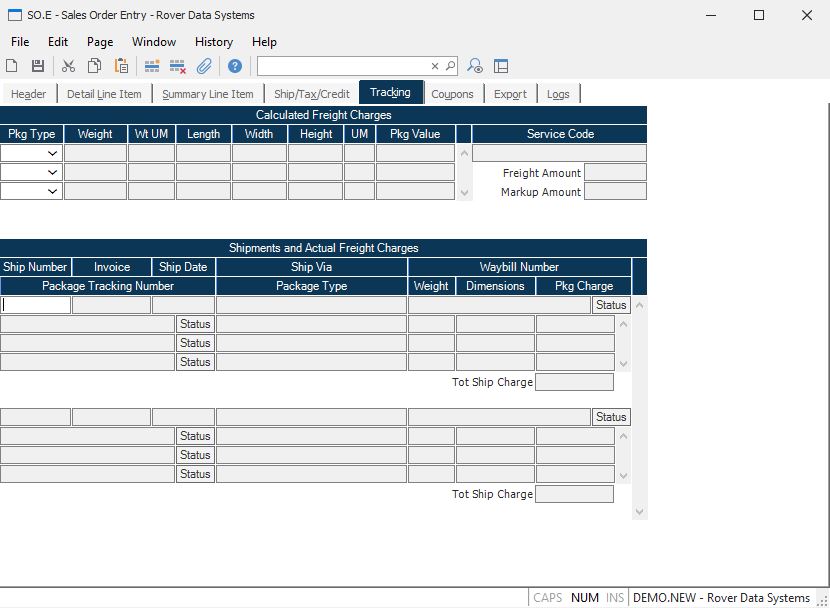Viewport: 830px width, 608px height.
Task: Click the Paste clipboard icon
Action: [x=121, y=66]
